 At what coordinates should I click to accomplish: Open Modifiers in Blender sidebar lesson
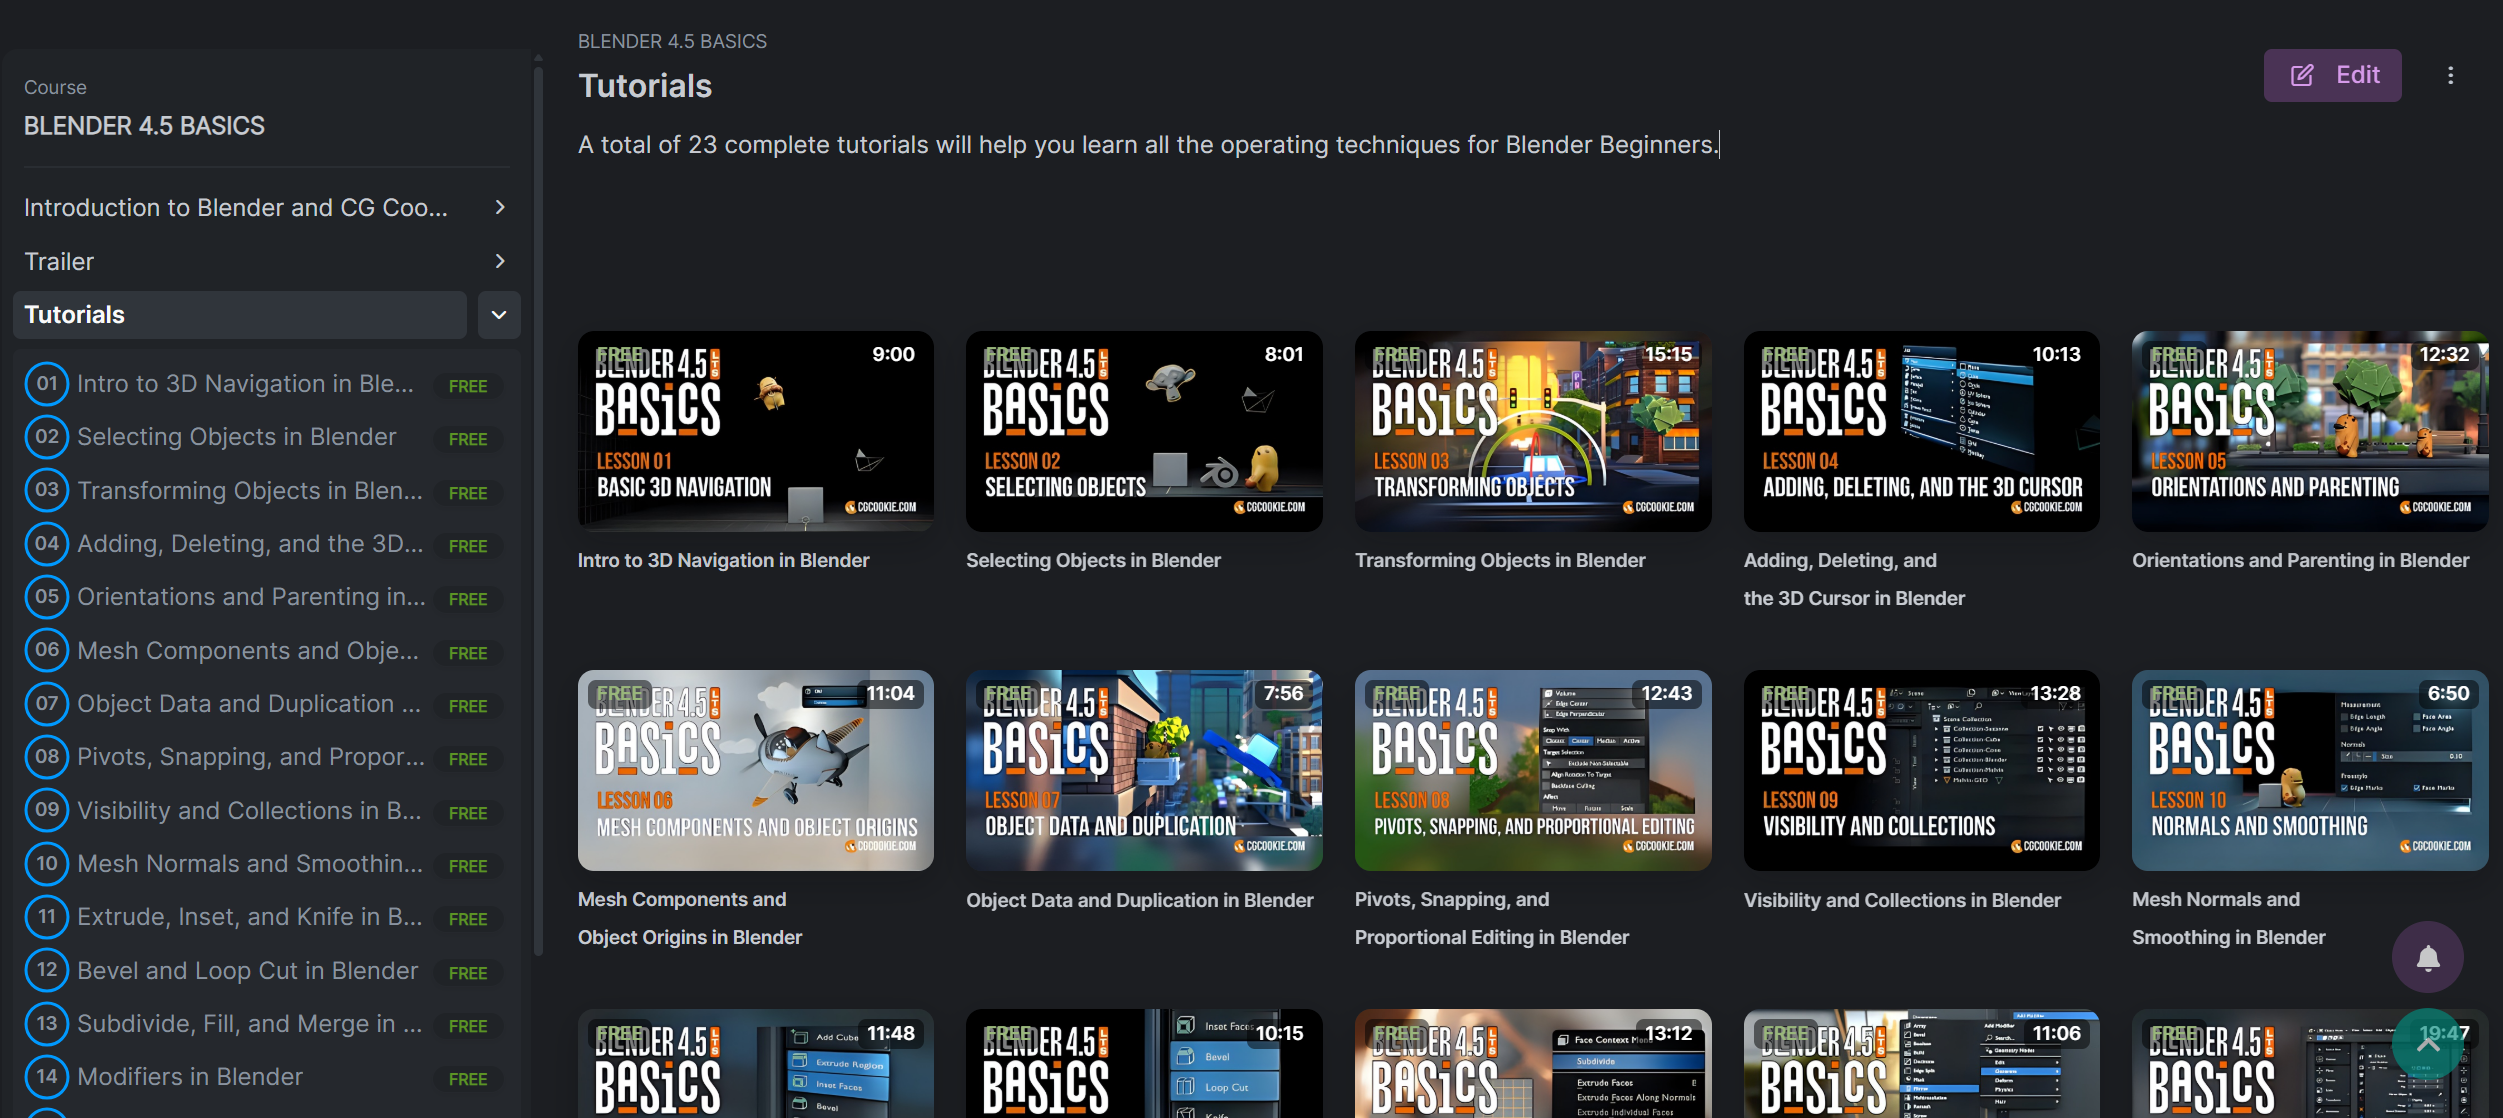tap(190, 1077)
